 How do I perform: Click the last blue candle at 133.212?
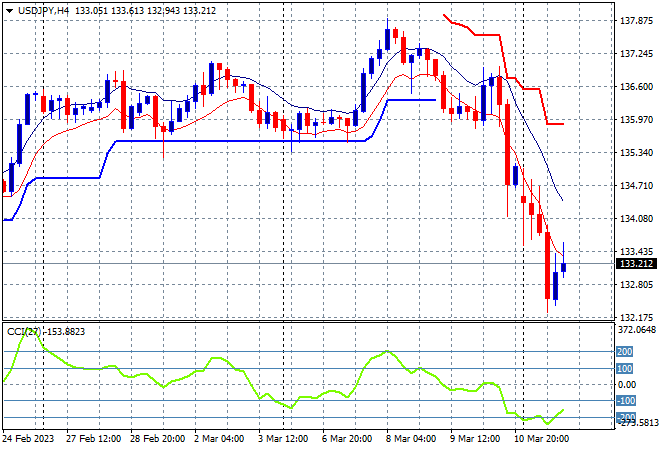[564, 267]
